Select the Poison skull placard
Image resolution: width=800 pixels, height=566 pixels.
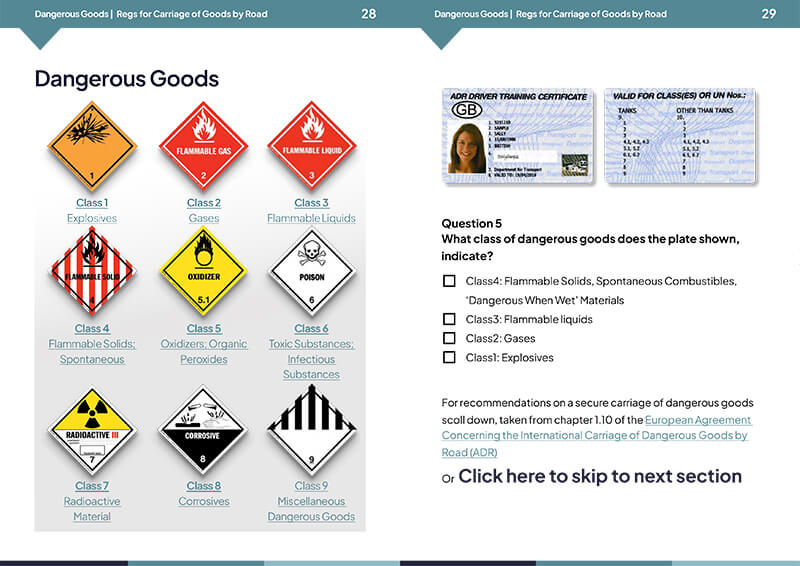[312, 271]
